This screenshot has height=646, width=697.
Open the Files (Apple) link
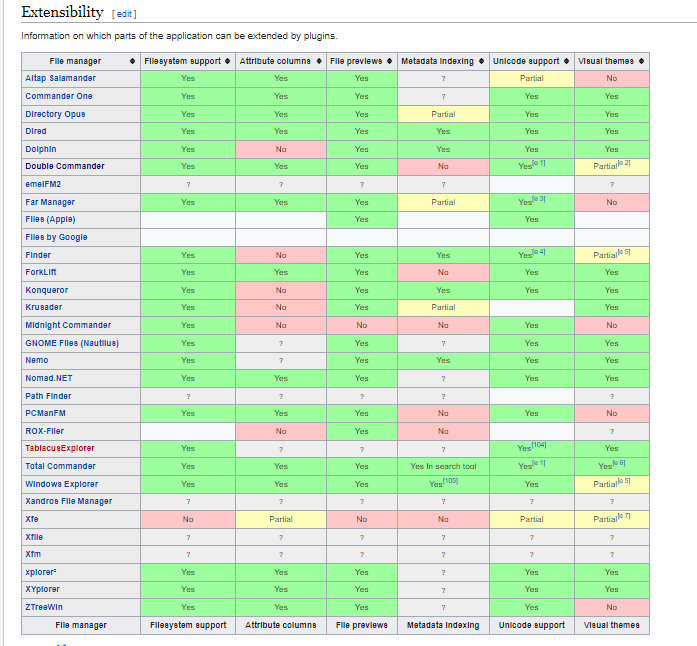pyautogui.click(x=50, y=219)
